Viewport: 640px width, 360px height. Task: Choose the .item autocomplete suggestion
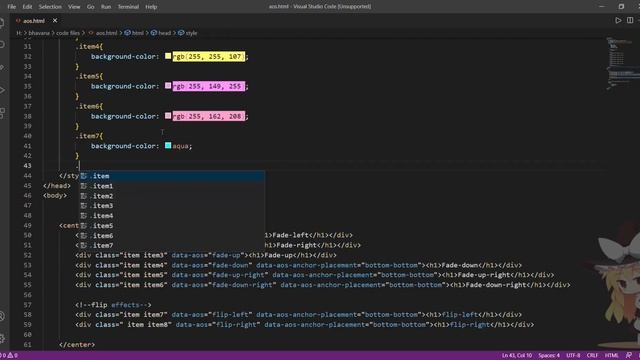[171, 176]
